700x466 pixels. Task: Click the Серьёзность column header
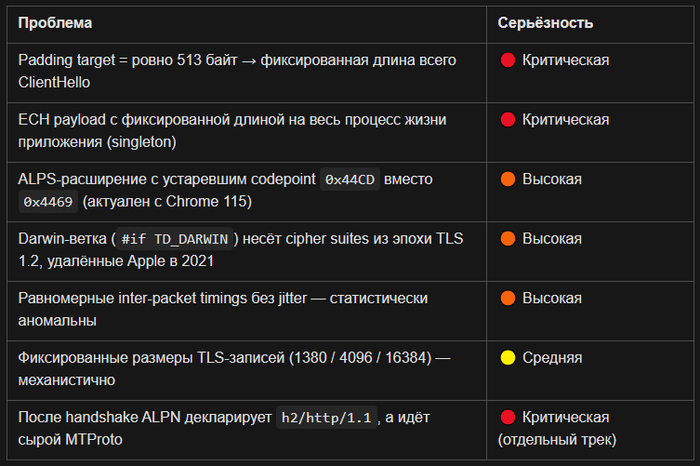[x=545, y=22]
